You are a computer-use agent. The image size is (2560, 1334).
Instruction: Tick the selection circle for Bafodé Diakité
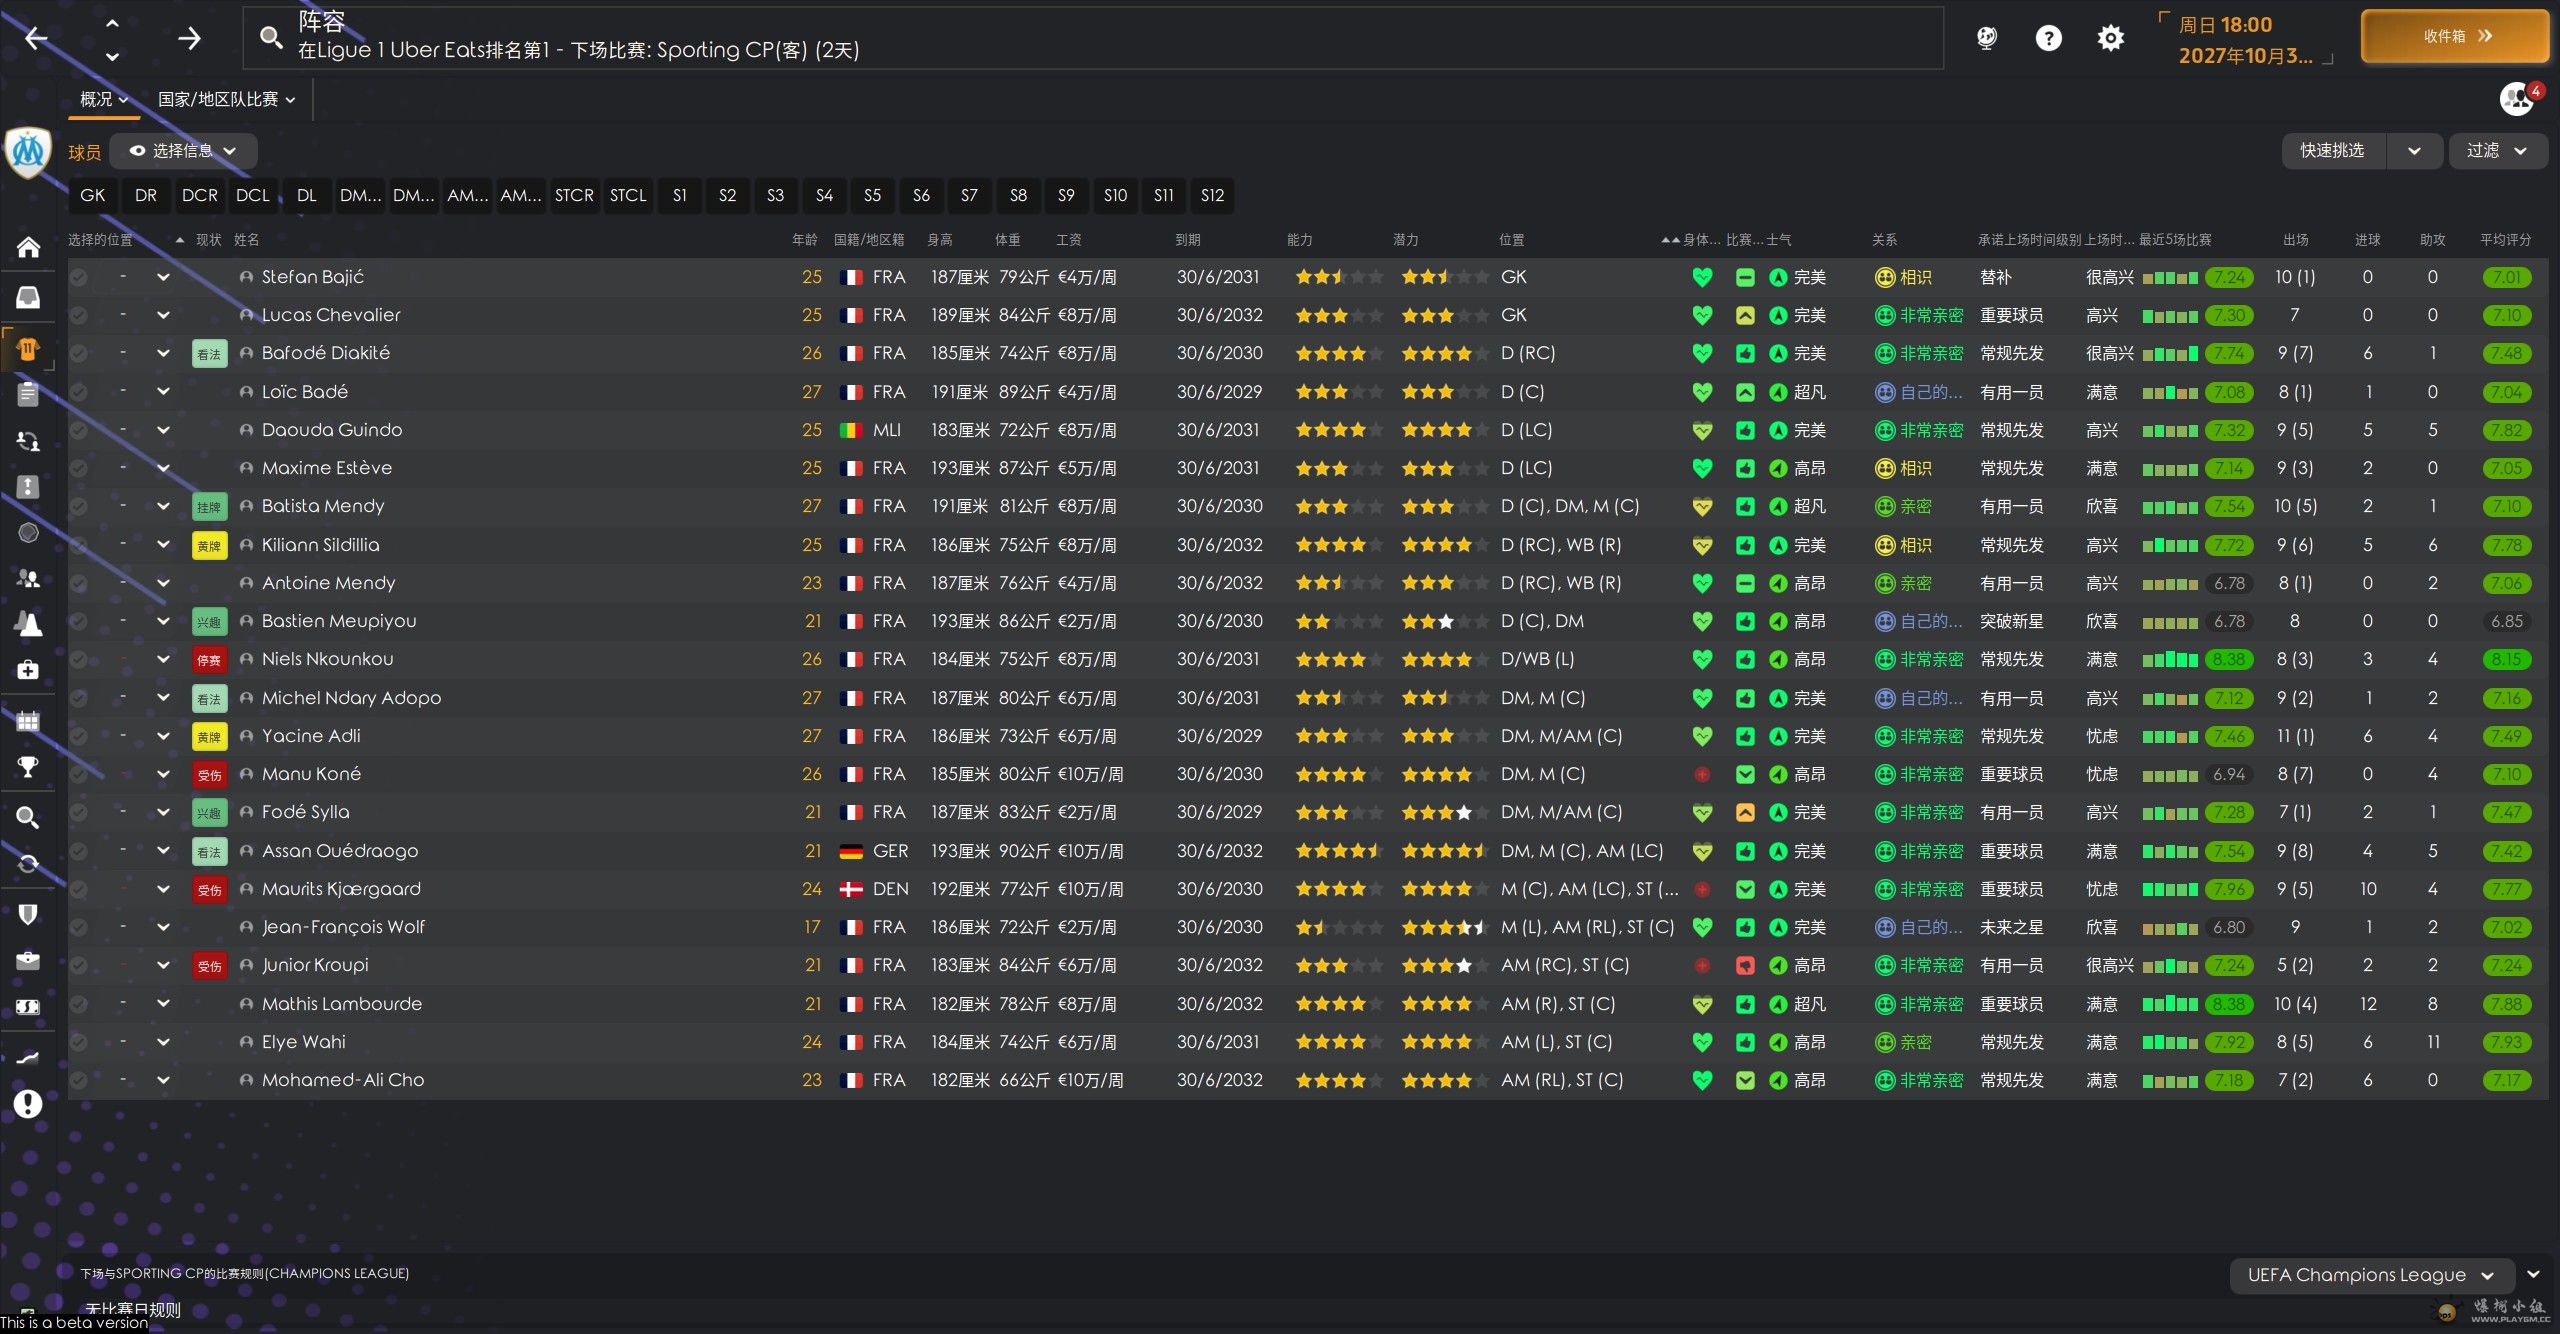pos(79,353)
